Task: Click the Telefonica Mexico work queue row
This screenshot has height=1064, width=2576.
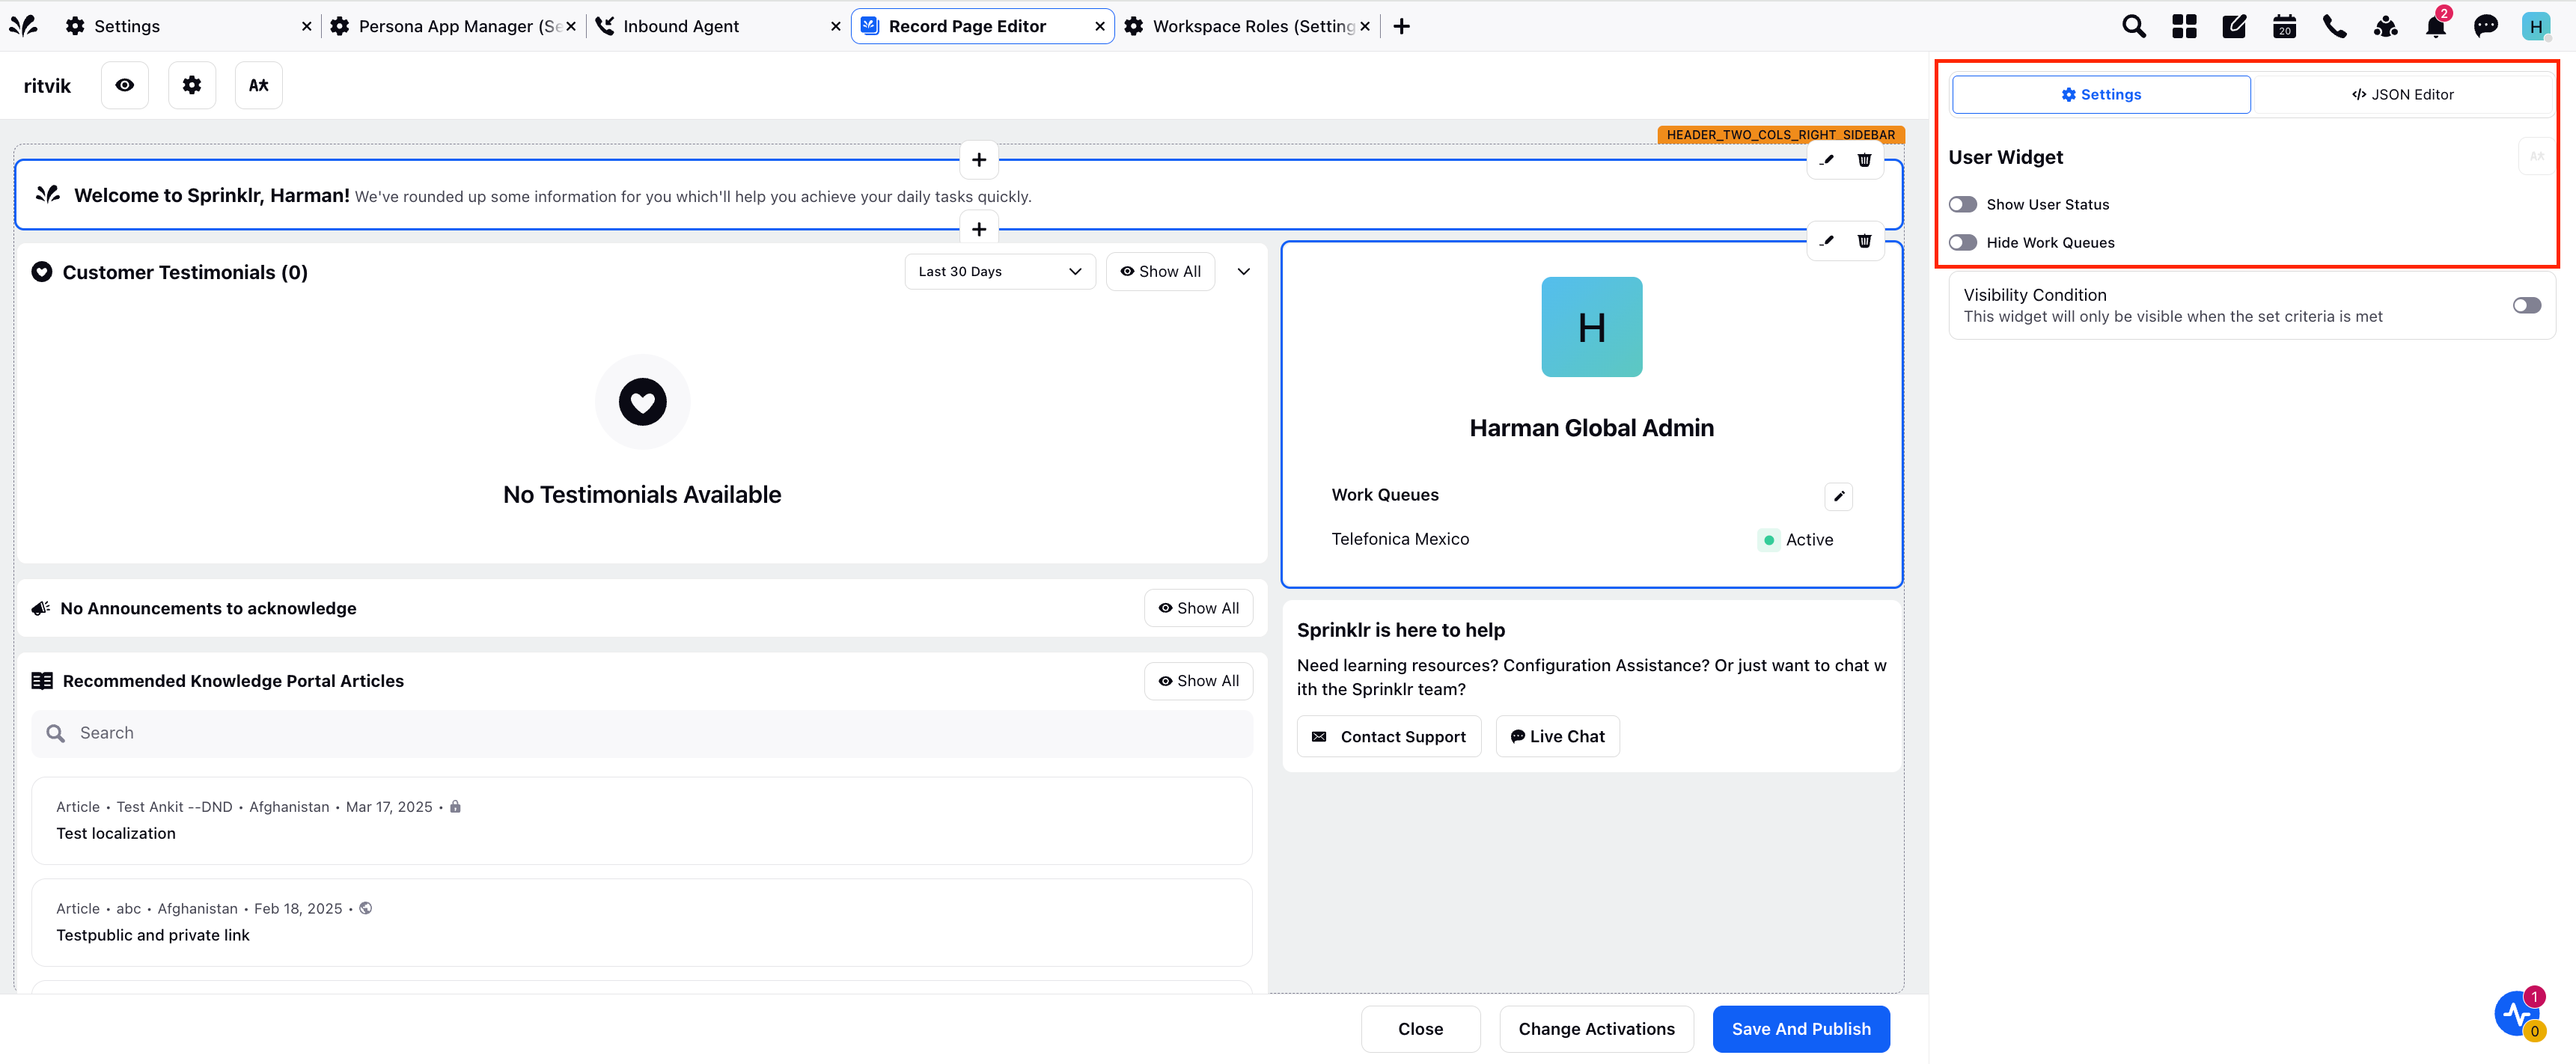Action: point(1591,539)
